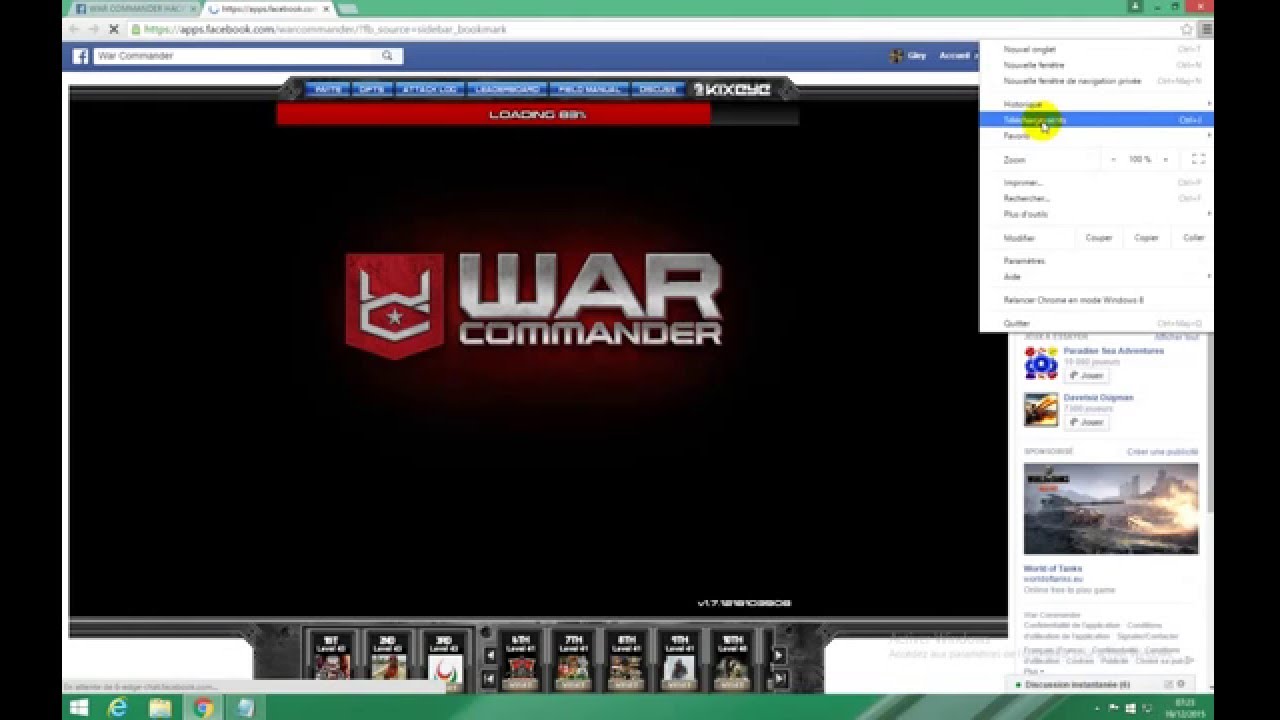Click the Créer une publicité link
Screen dimensions: 1280x720
(1162, 452)
